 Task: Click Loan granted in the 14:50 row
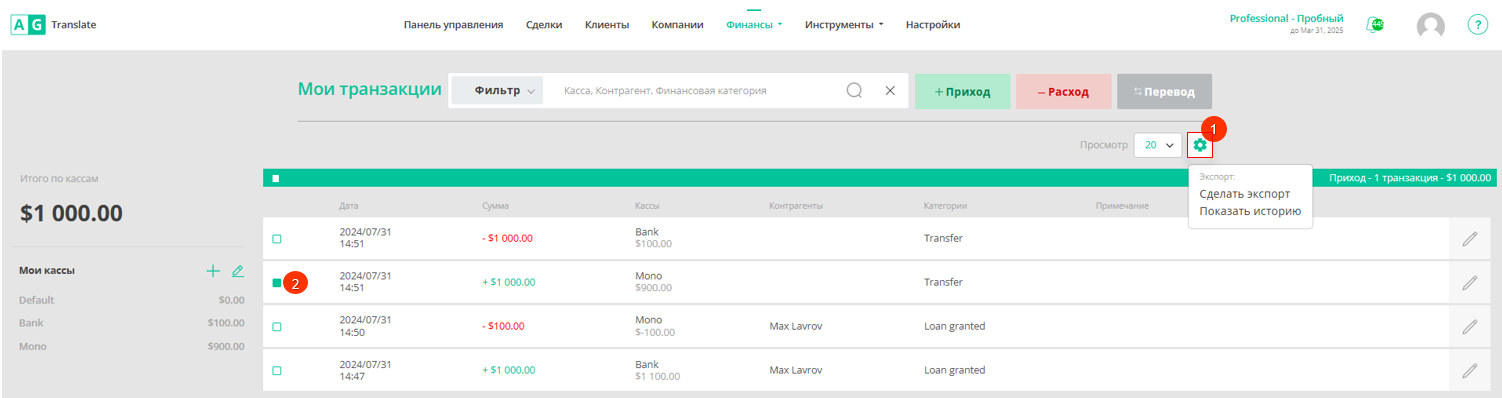coord(954,326)
